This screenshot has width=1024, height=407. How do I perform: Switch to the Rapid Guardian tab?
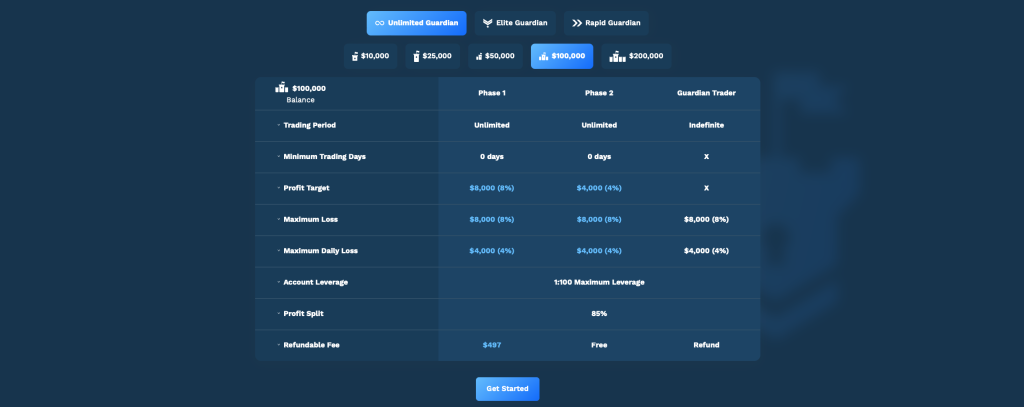606,23
